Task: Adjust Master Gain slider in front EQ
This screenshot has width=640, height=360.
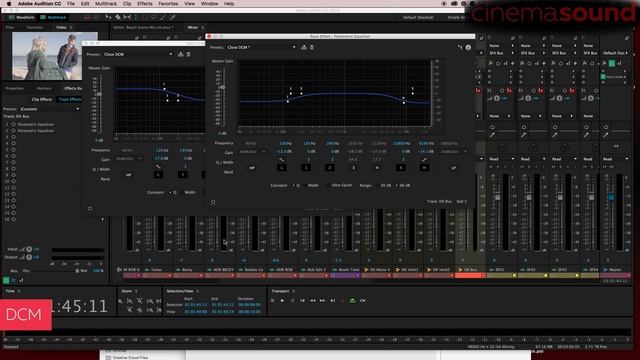Action: tap(222, 87)
